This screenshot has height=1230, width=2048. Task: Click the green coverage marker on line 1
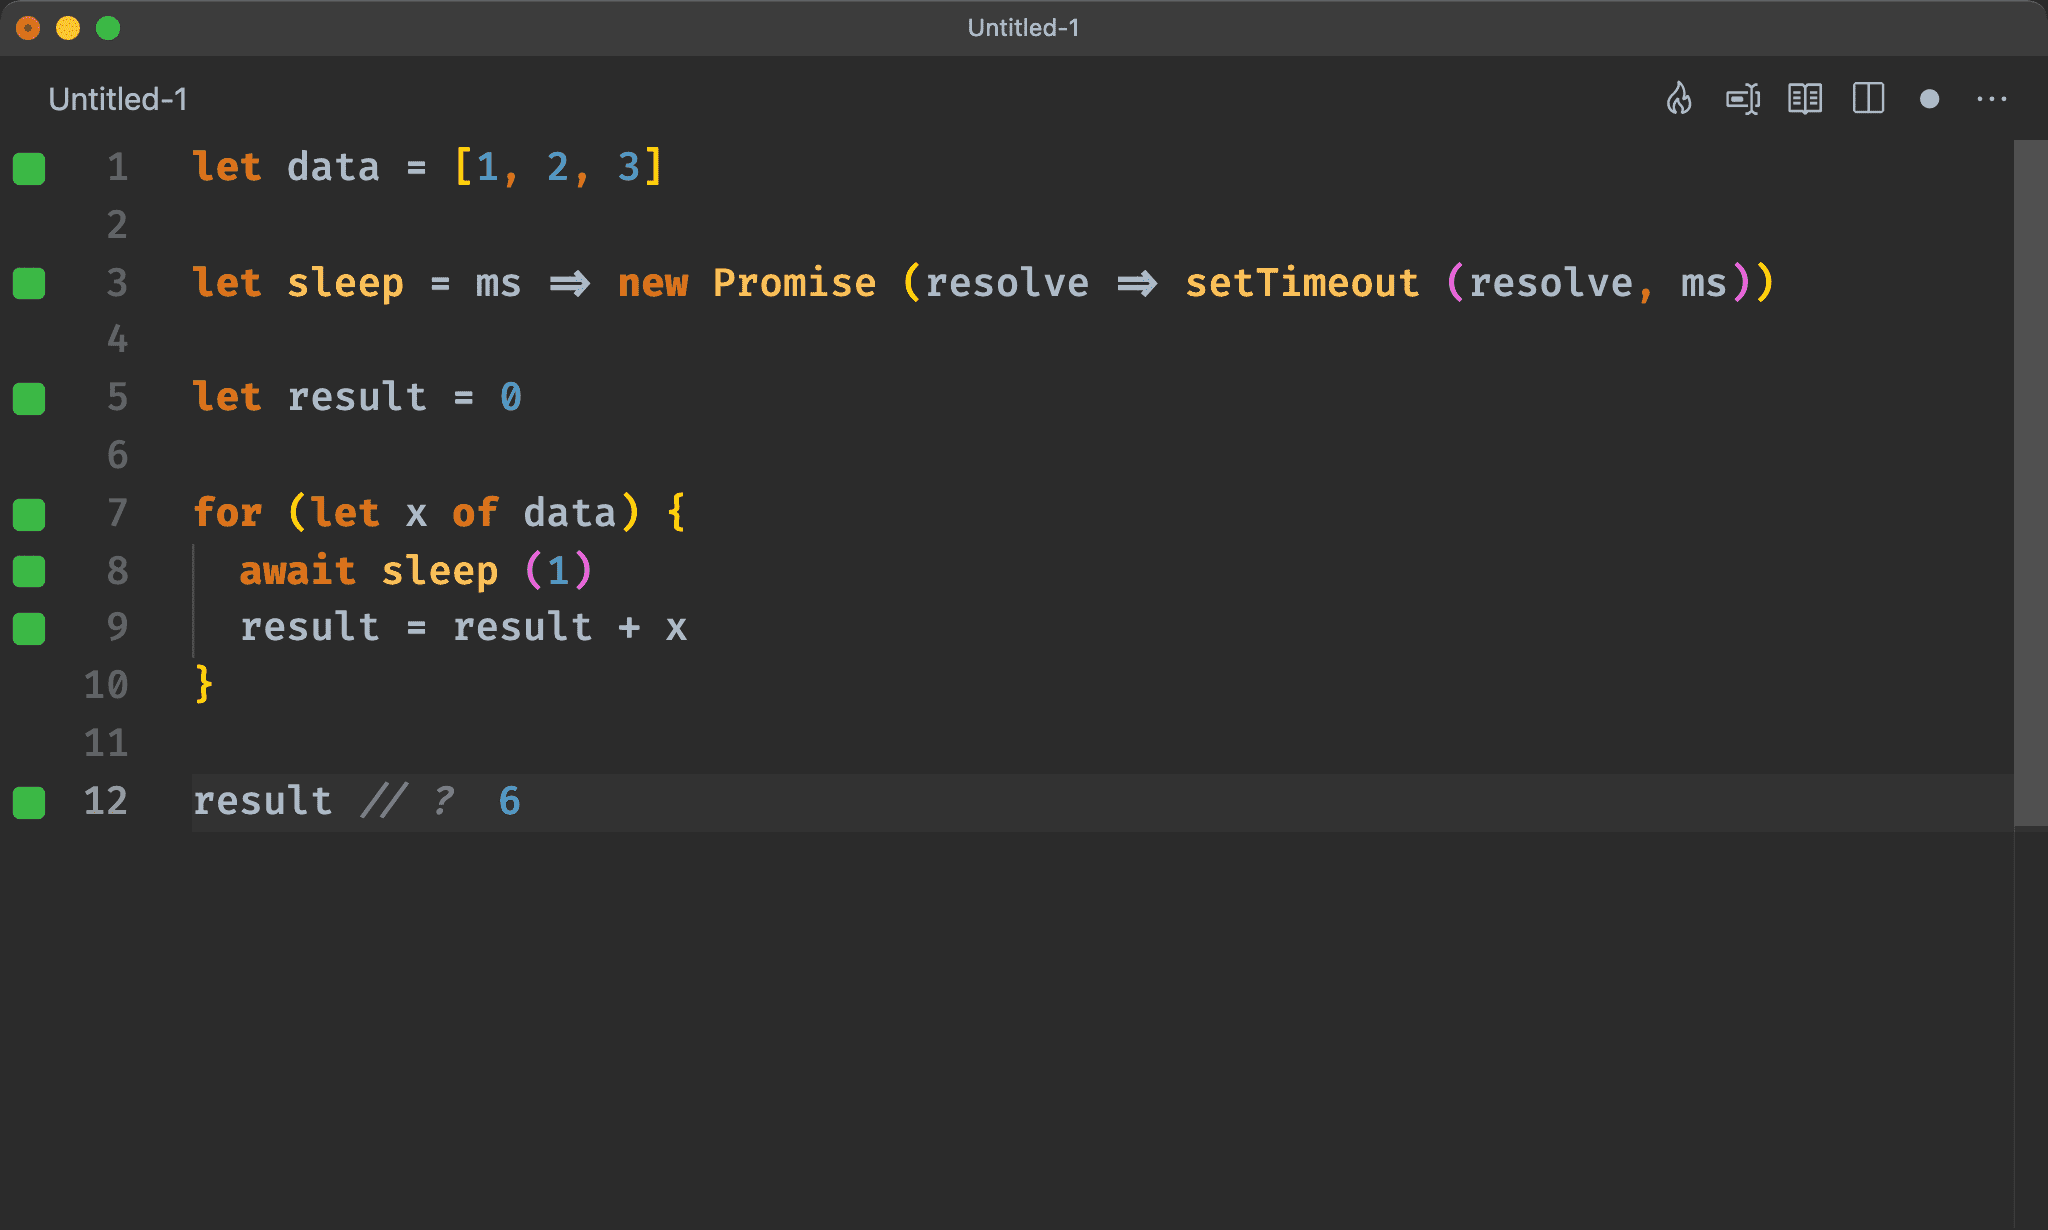(29, 168)
